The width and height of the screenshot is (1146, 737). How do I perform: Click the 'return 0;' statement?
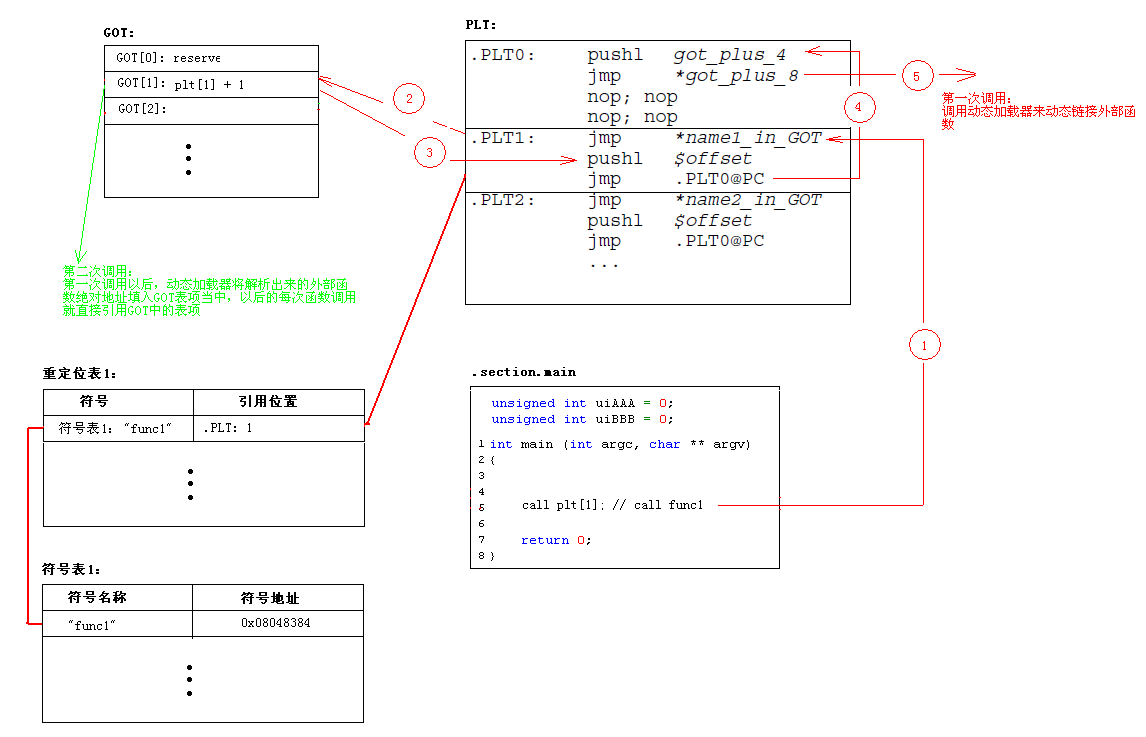pyautogui.click(x=556, y=540)
